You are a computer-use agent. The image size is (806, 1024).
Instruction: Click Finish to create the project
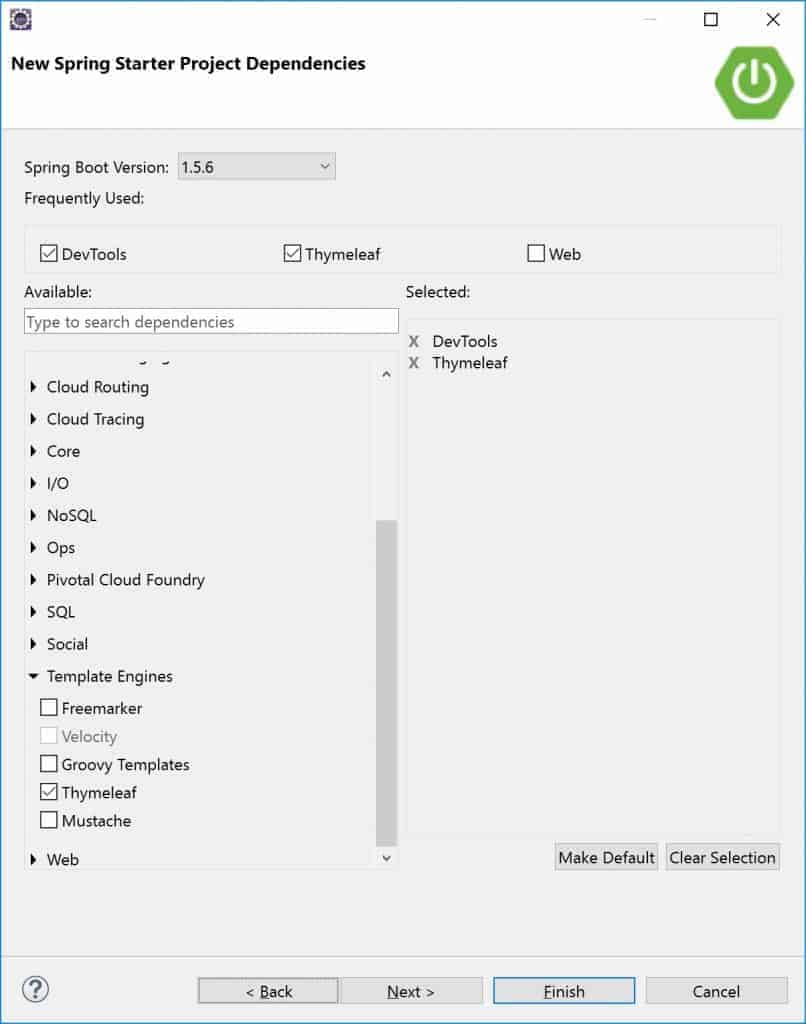(x=564, y=991)
